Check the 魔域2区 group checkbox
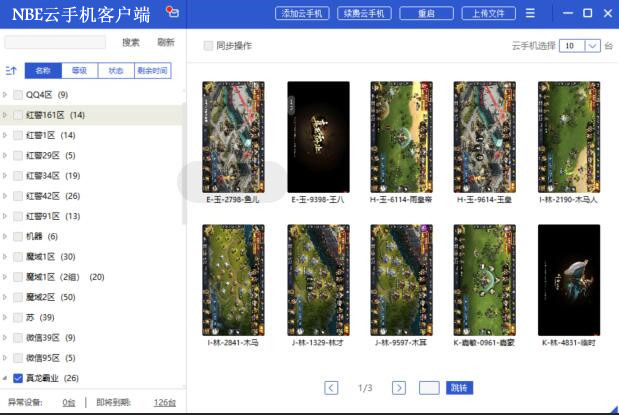The height and width of the screenshot is (415, 619). (18, 297)
